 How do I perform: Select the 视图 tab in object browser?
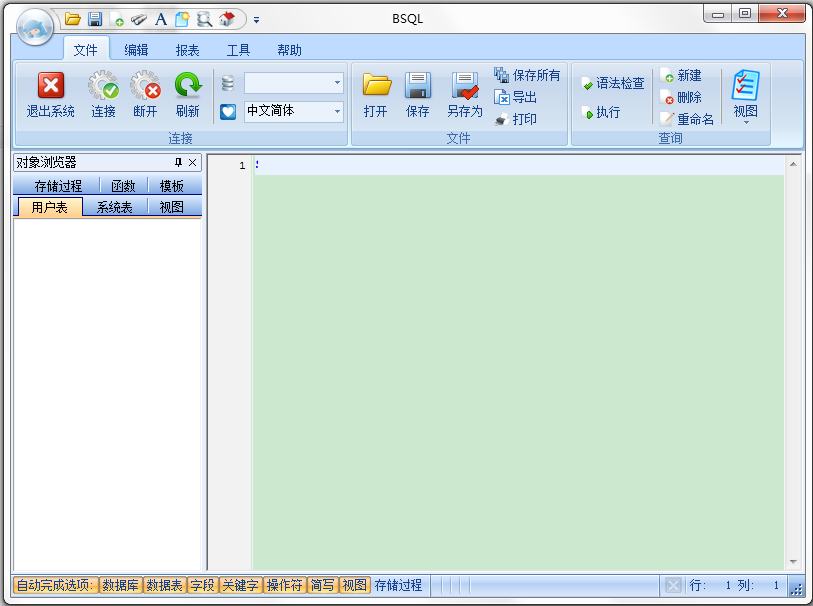[x=172, y=207]
